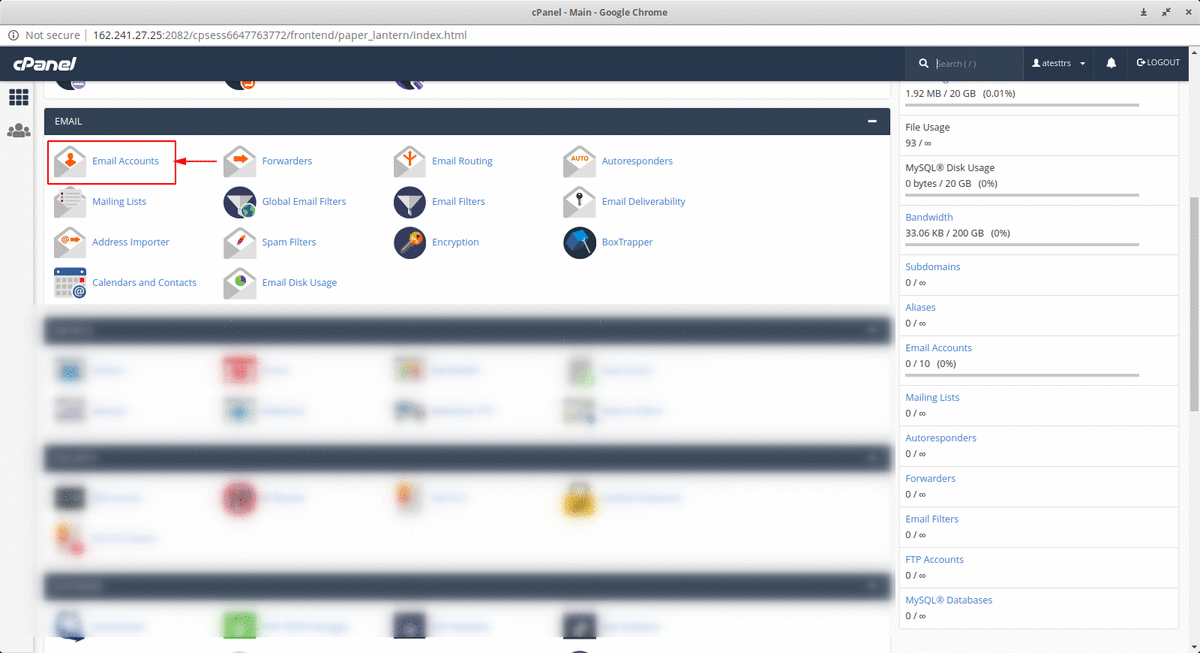The image size is (1200, 653).
Task: Click the cPanel logo
Action: coord(44,63)
